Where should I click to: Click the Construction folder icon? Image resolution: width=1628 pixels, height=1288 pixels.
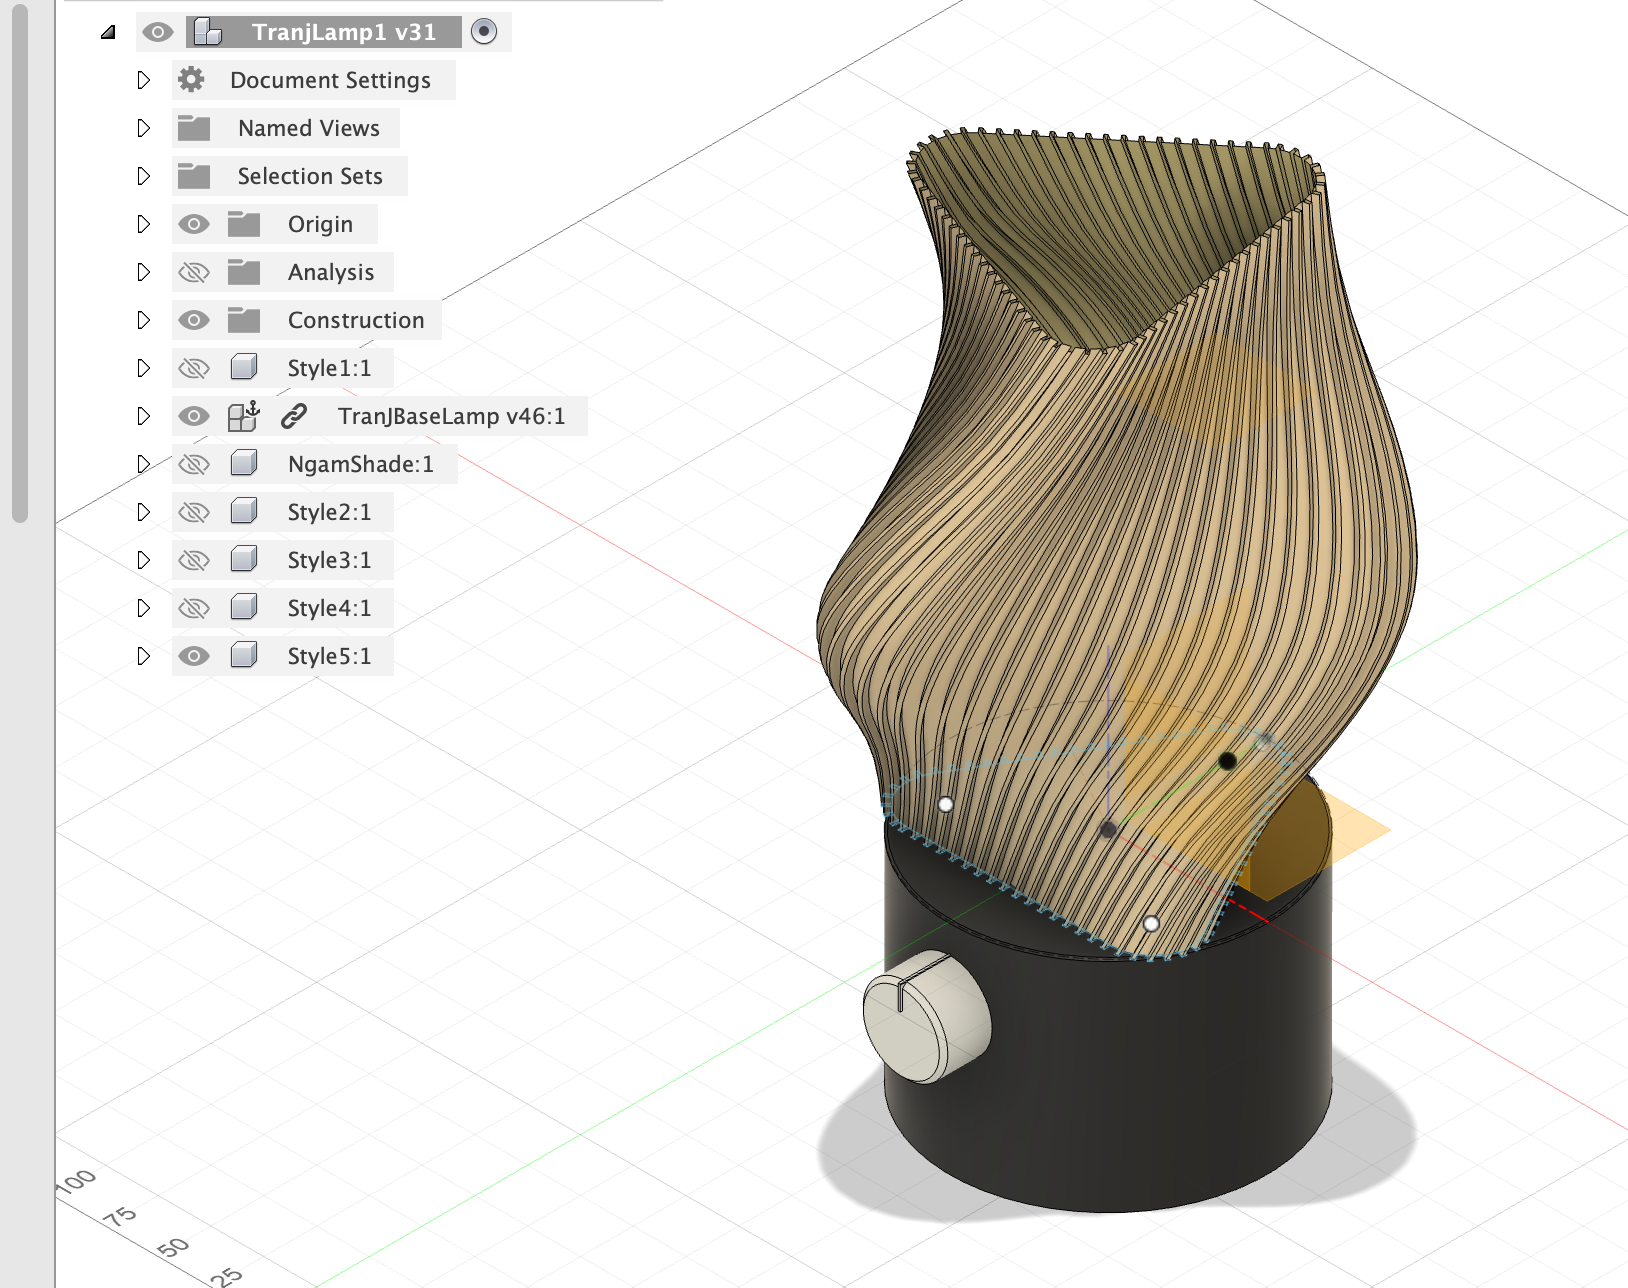click(x=244, y=320)
